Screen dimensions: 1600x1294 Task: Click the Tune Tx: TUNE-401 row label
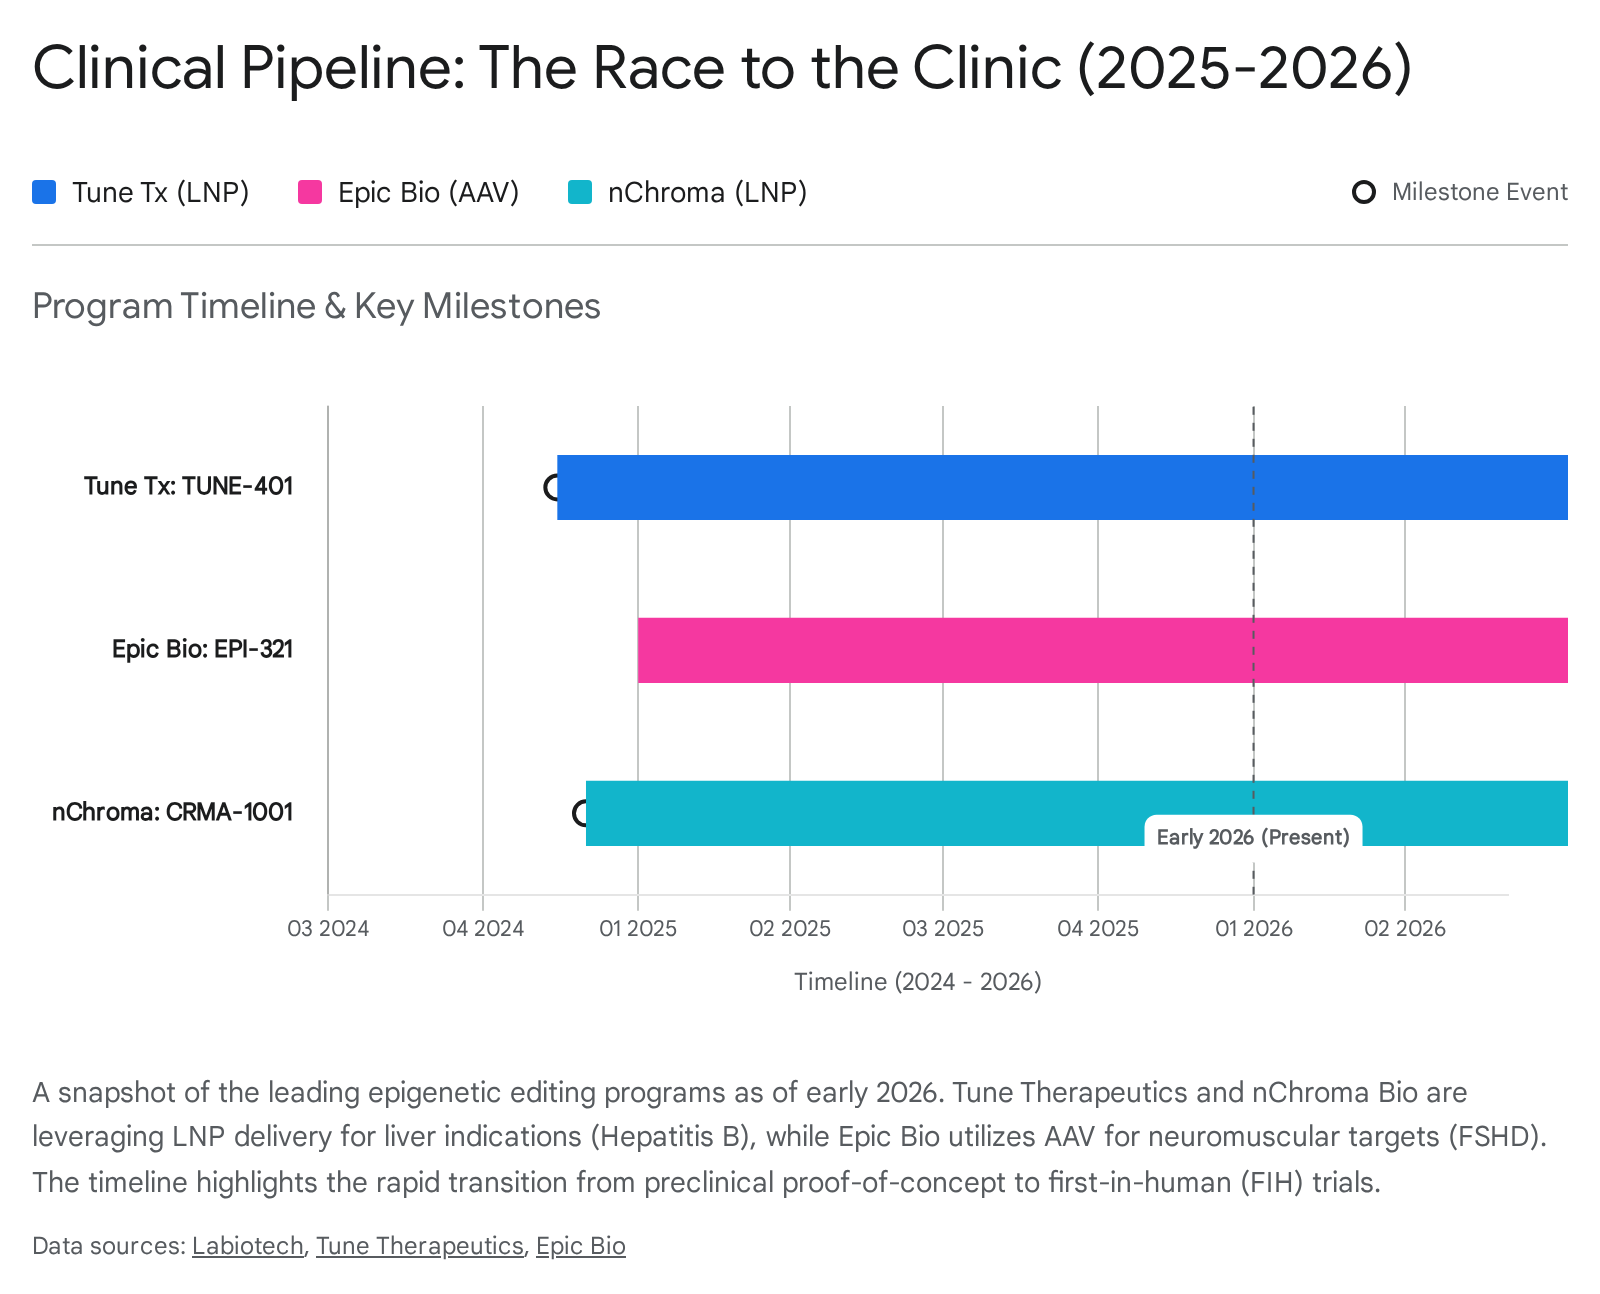coord(188,486)
